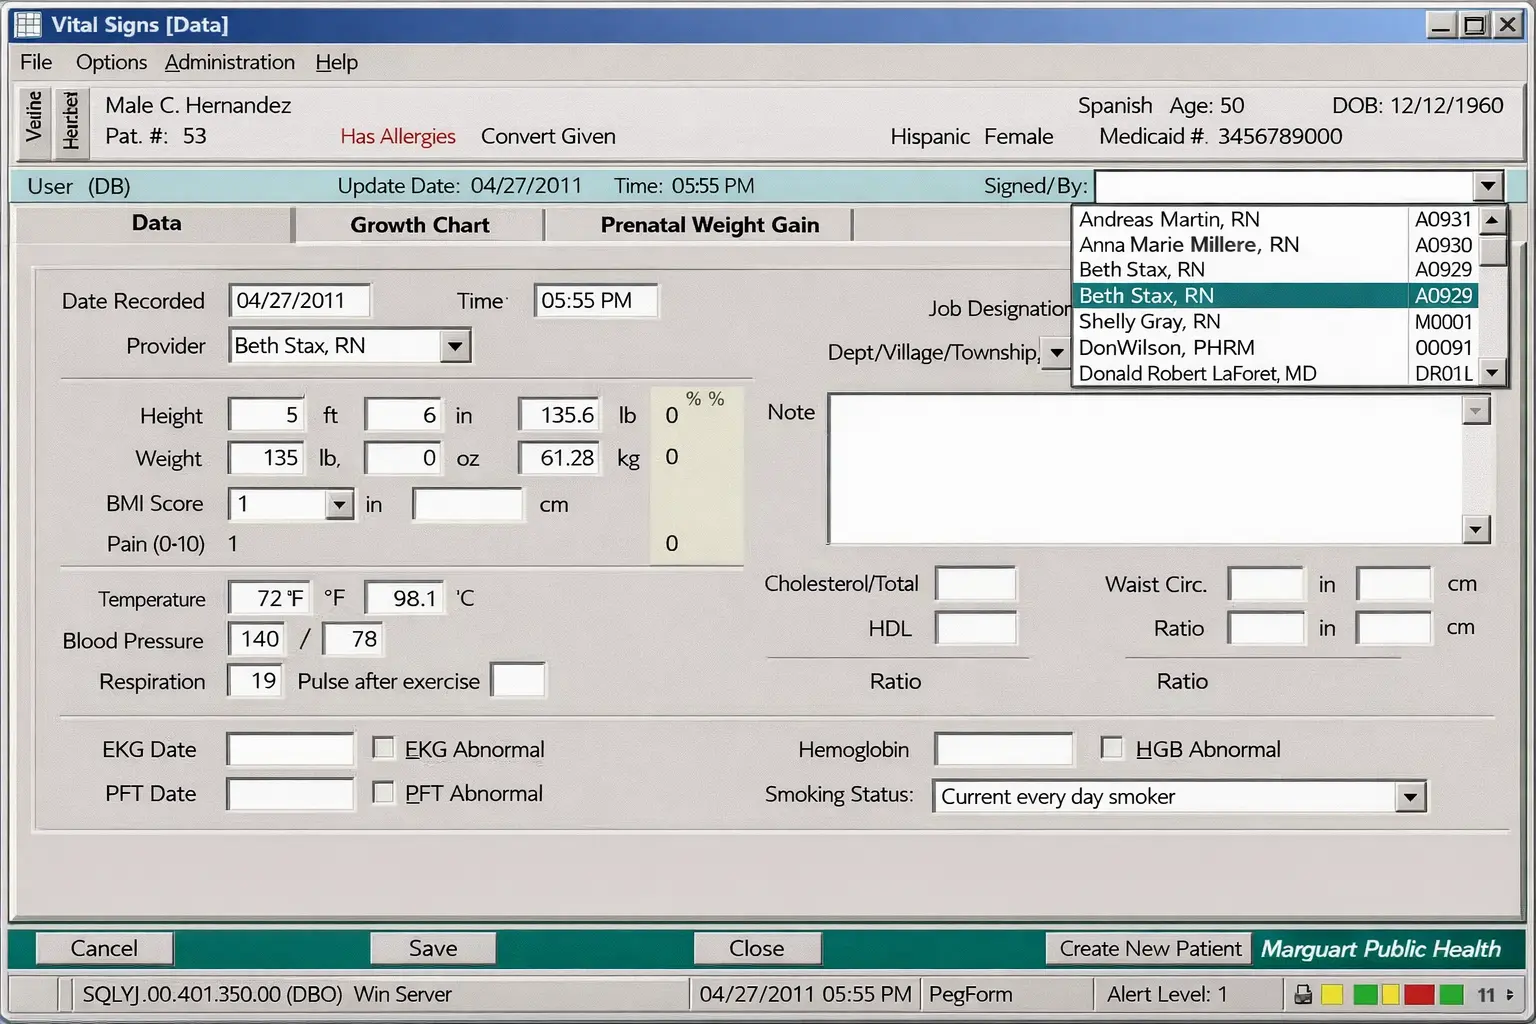The height and width of the screenshot is (1024, 1536).
Task: Click the Create New Patient button
Action: coord(1146,948)
